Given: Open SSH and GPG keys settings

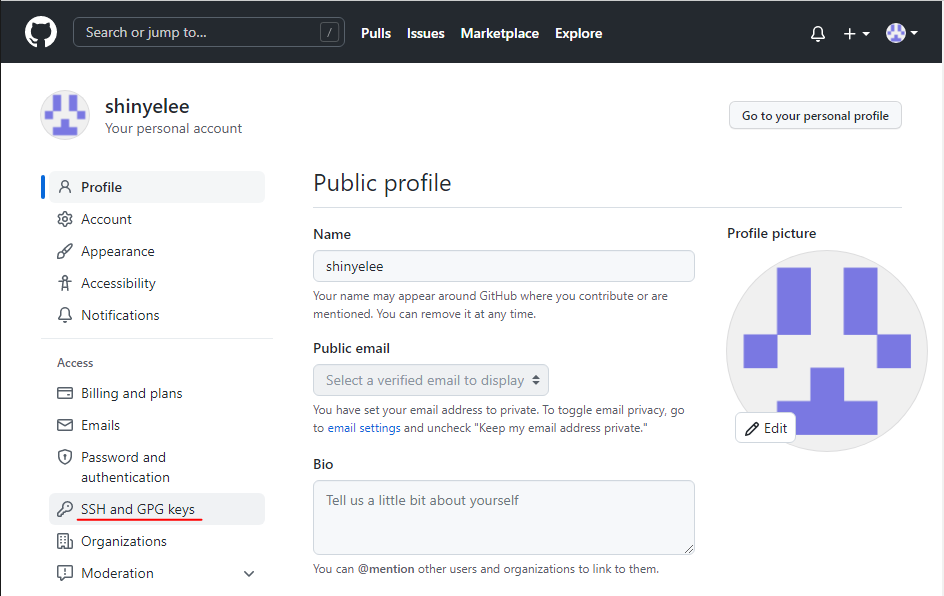Looking at the screenshot, I should point(157,509).
